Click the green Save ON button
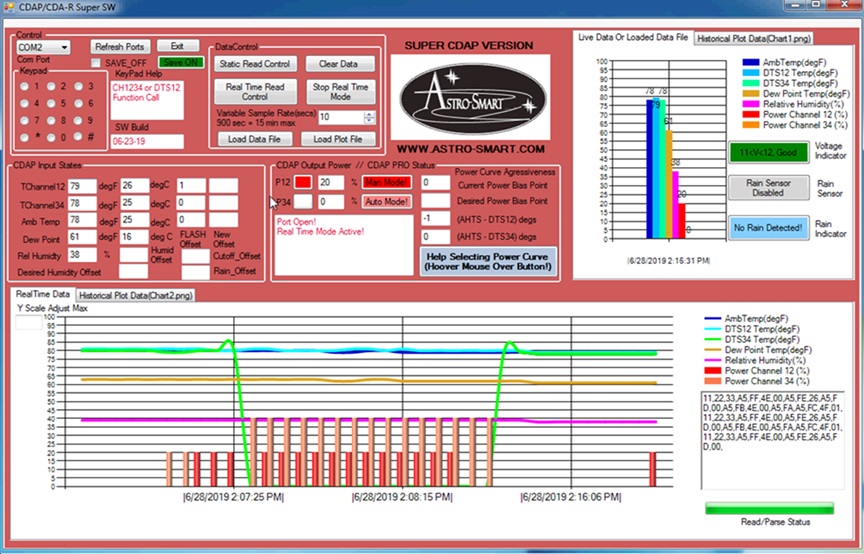Screen dimensions: 864x554 point(181,62)
